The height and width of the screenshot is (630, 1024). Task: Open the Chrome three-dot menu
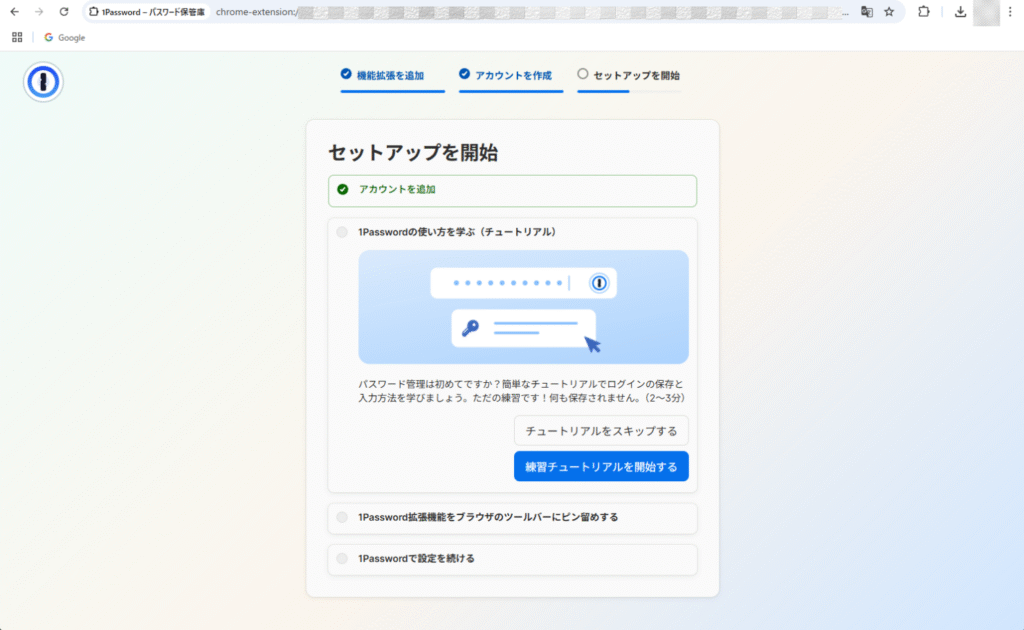pyautogui.click(x=1010, y=12)
